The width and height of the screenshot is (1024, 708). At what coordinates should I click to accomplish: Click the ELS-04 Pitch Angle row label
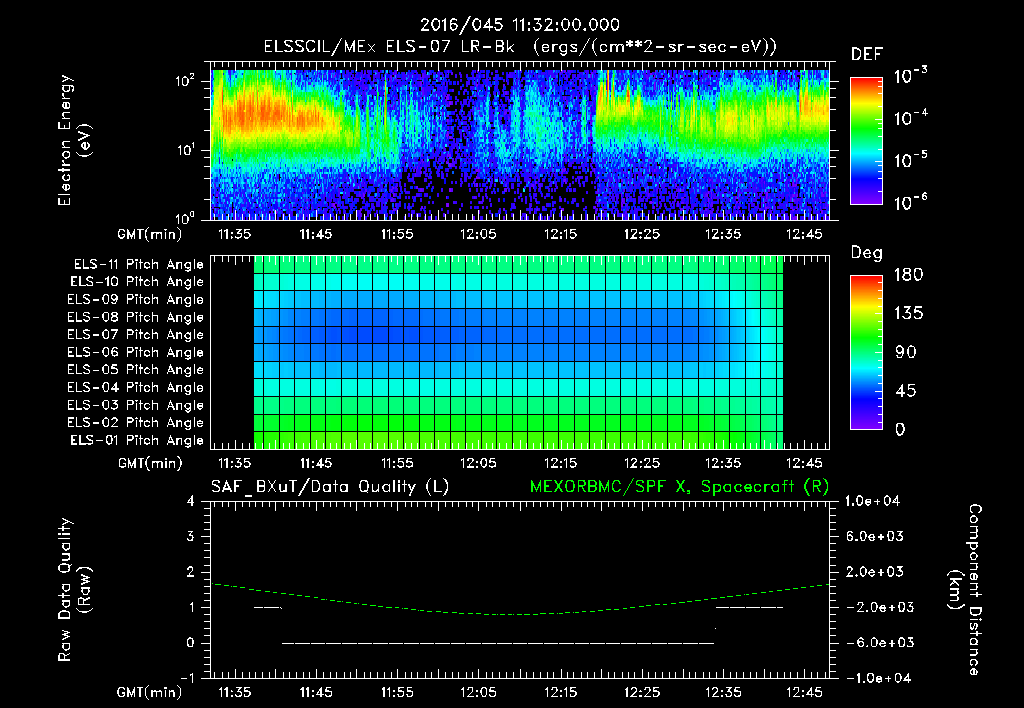(136, 387)
